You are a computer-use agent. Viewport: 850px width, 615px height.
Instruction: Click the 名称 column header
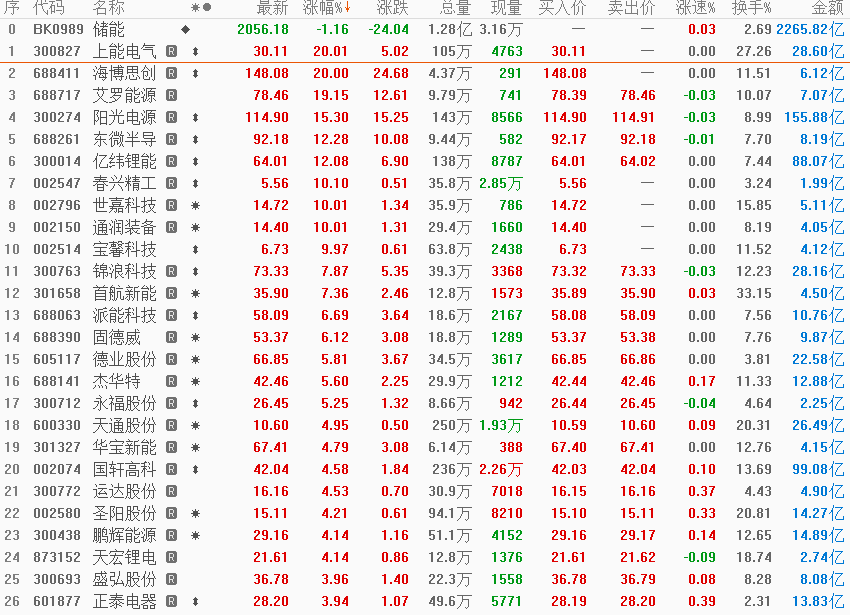point(108,8)
